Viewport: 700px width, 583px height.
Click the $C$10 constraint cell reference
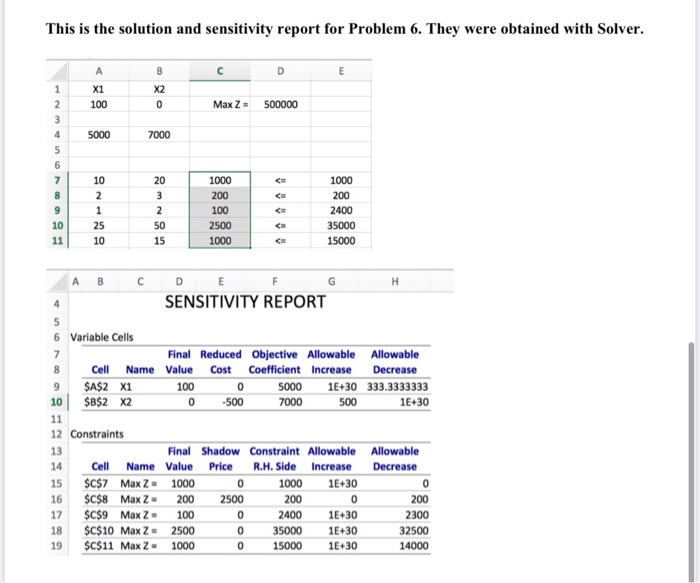point(98,531)
